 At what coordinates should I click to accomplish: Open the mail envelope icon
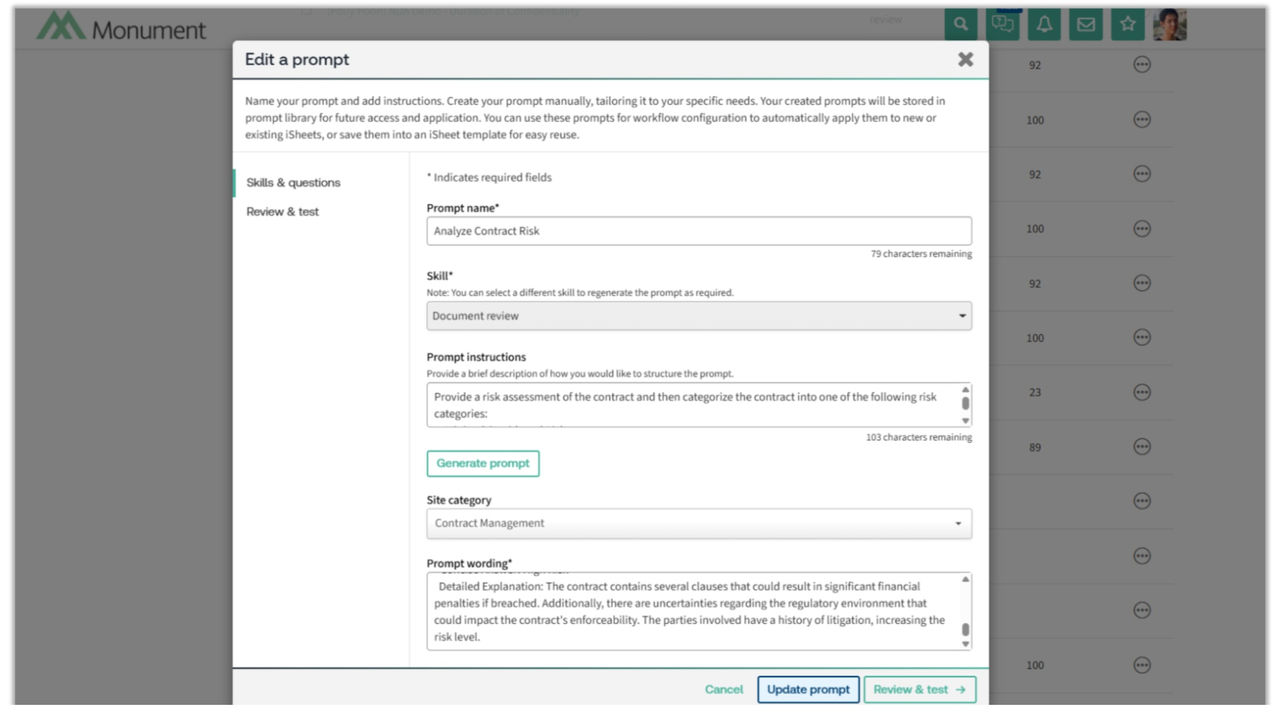pyautogui.click(x=1085, y=25)
